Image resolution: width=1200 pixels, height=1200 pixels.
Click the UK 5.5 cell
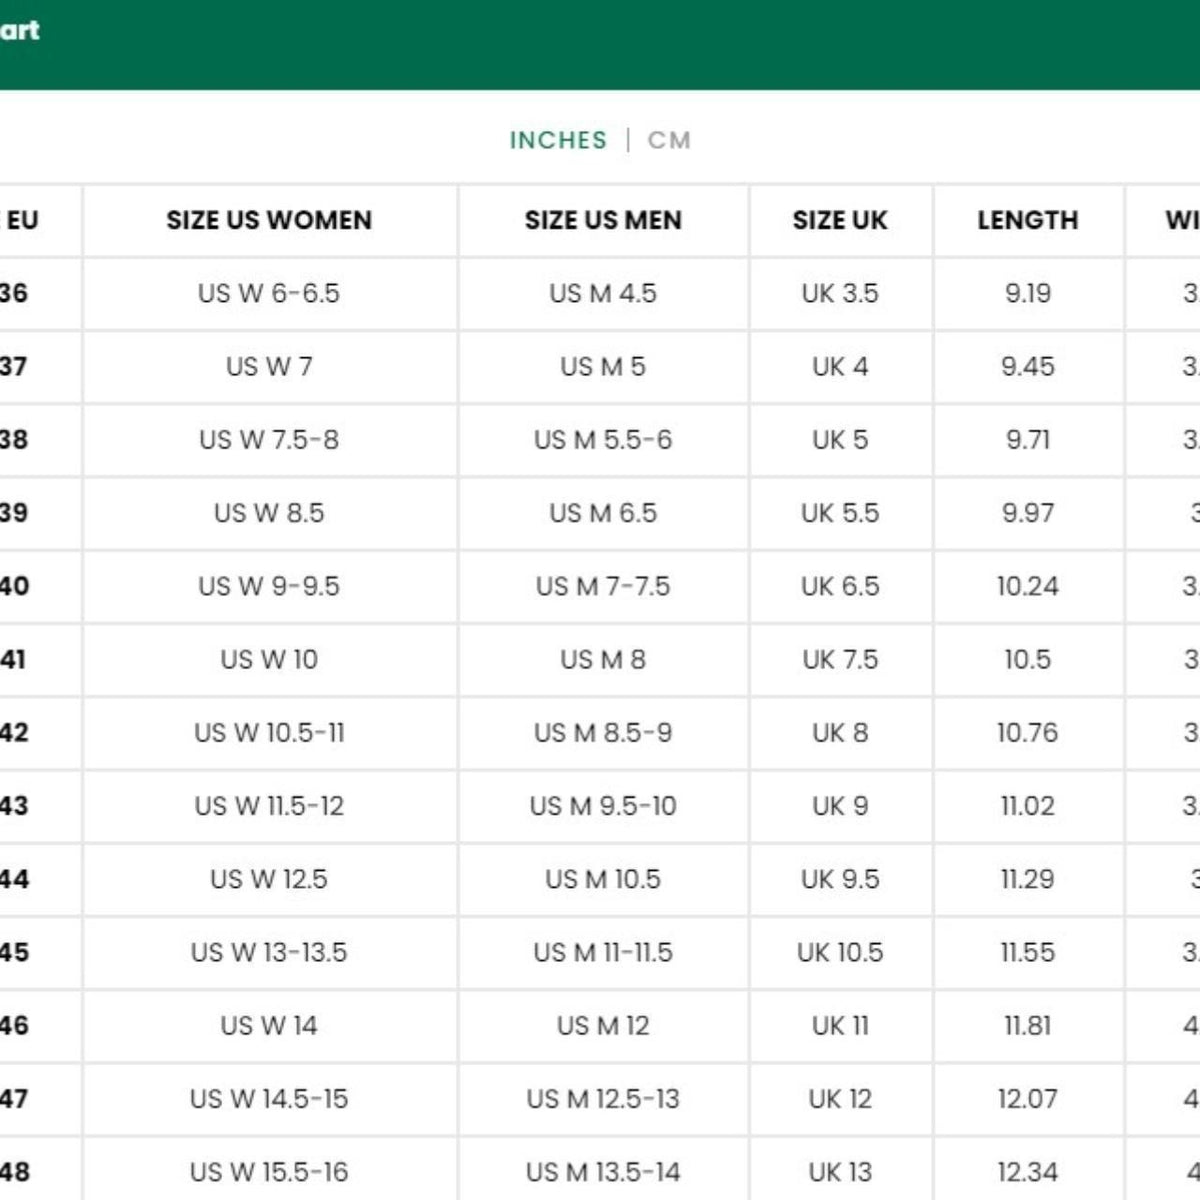click(x=840, y=513)
